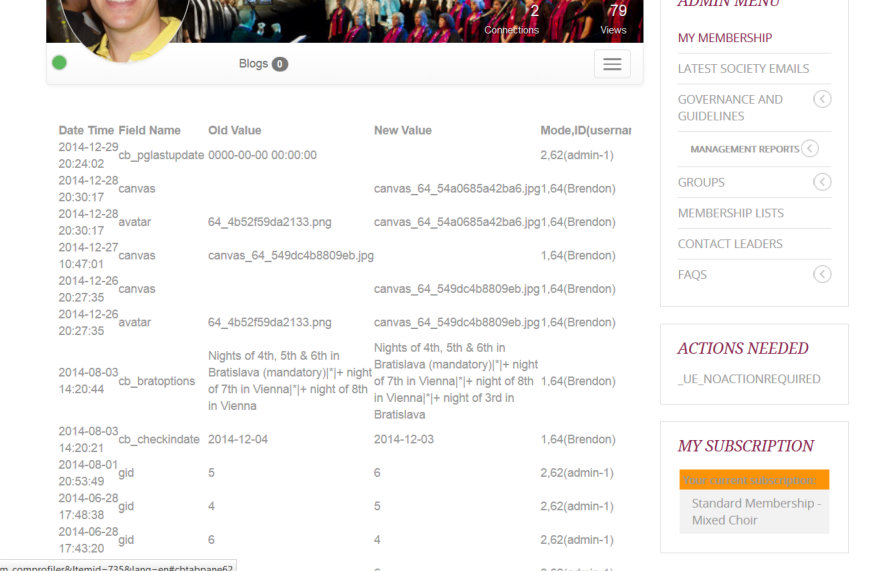Screen dimensions: 875x571
Task: Select date 2014-12-27 10:47:01
Action: point(88,256)
